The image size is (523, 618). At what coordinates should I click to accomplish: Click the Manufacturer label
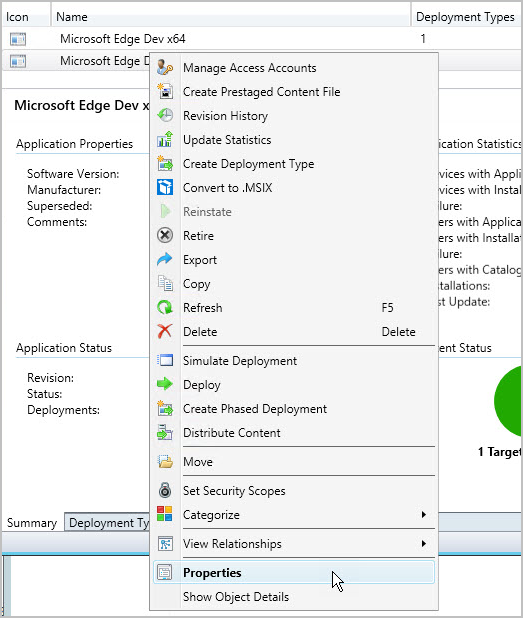64,190
